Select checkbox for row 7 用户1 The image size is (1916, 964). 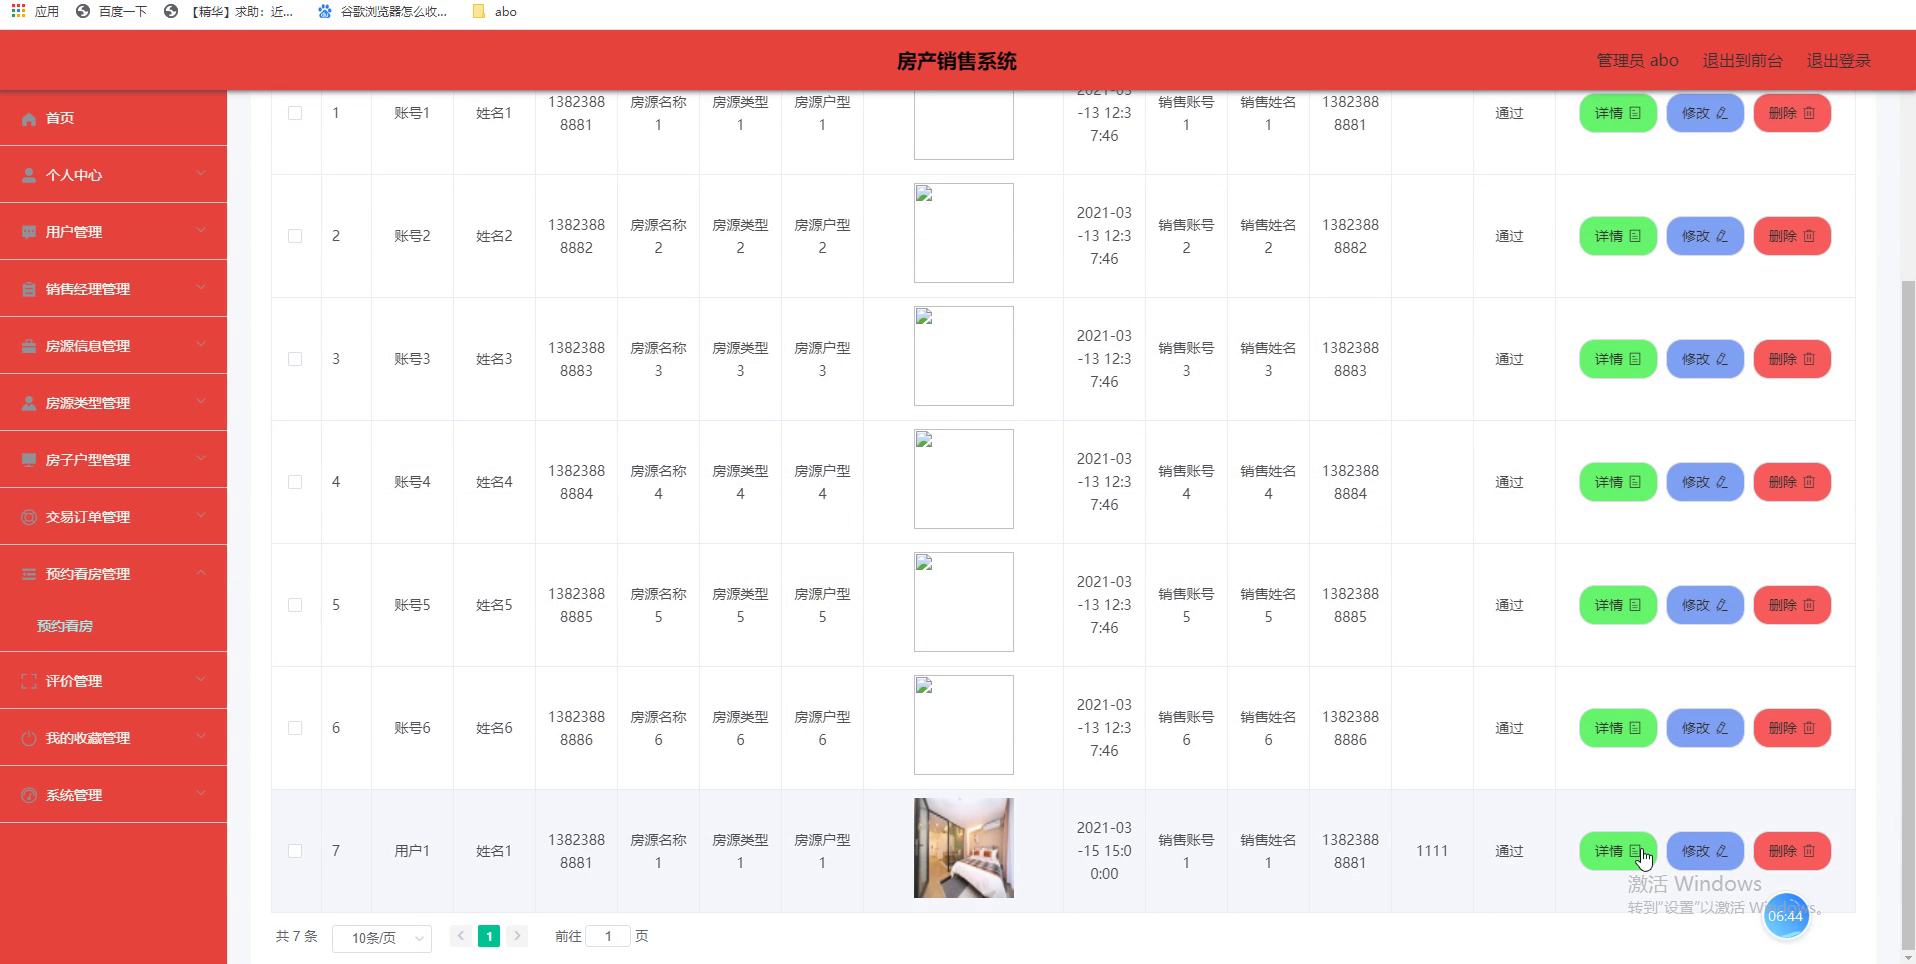pos(295,851)
